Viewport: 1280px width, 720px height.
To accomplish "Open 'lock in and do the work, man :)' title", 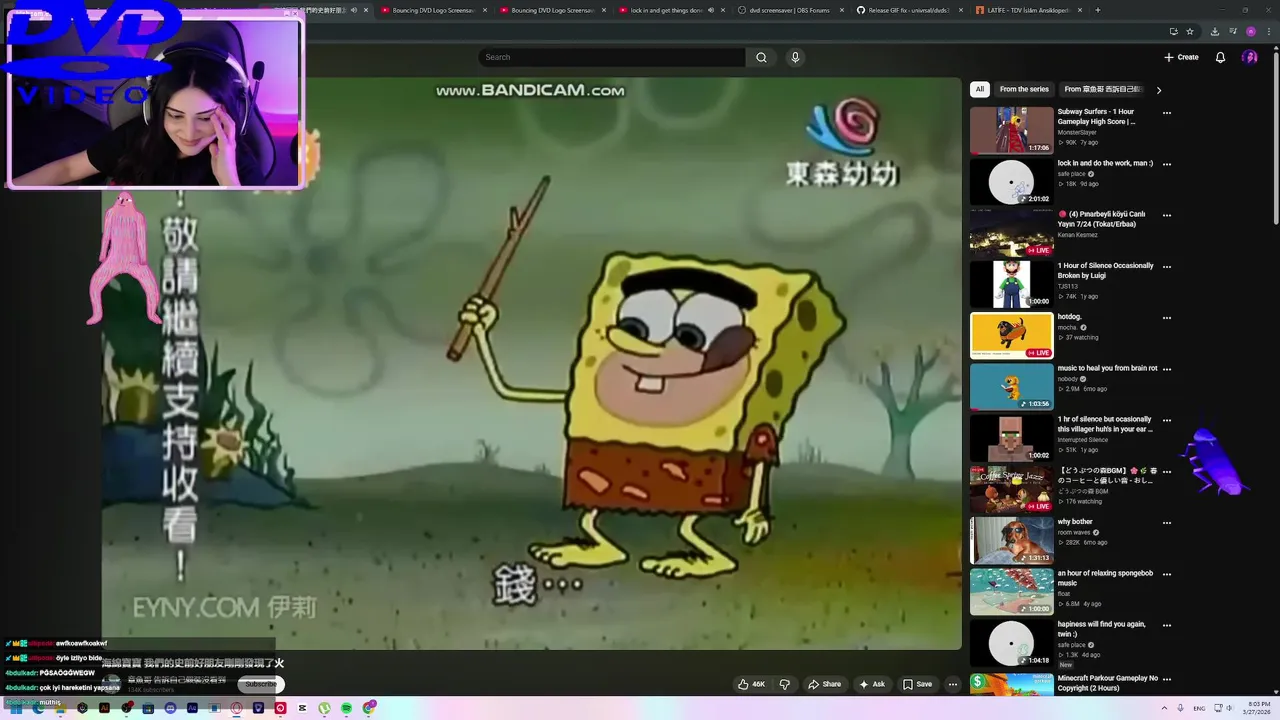I will point(1105,163).
